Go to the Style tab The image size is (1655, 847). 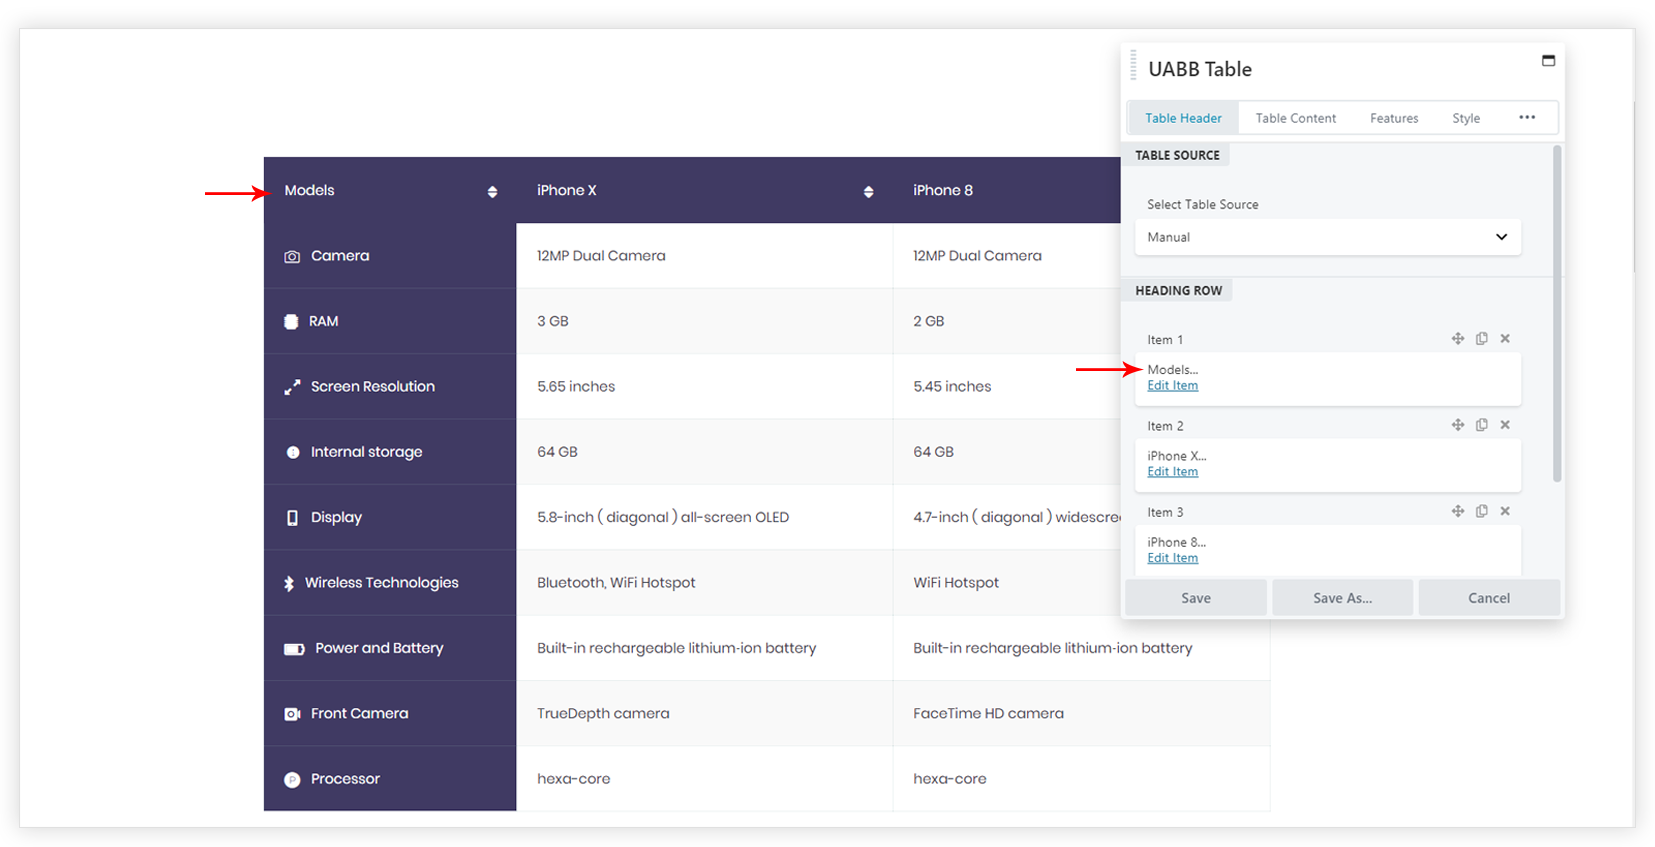coord(1465,118)
